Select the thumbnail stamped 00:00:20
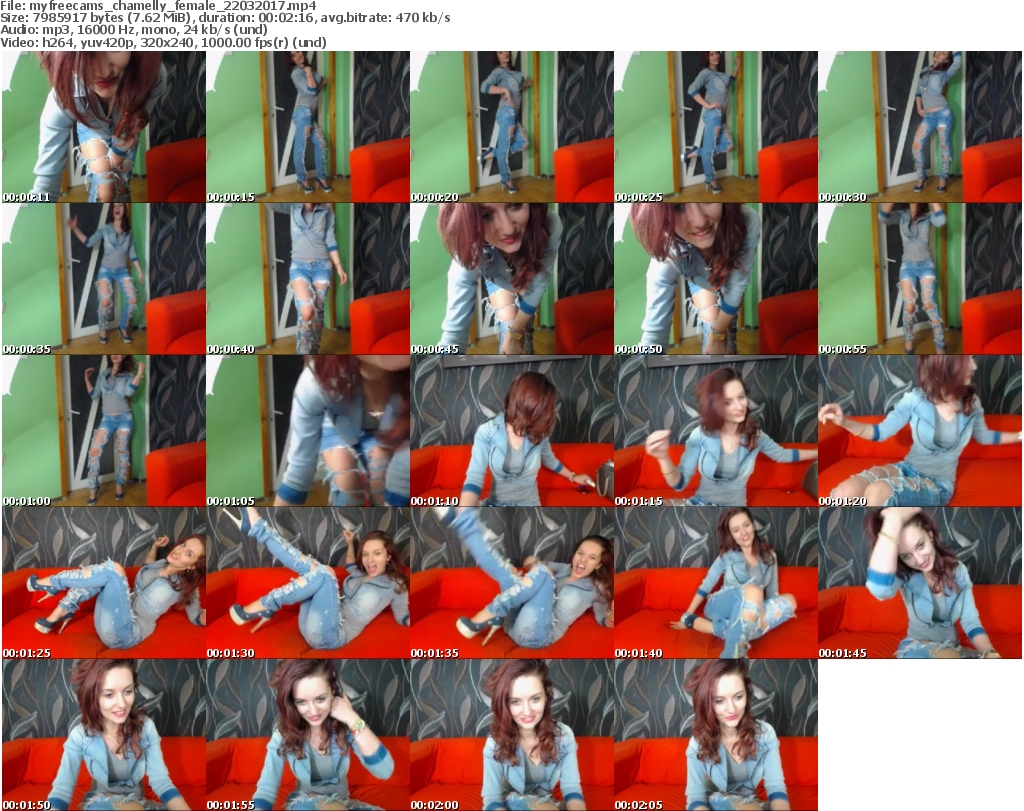Screen dimensions: 1024x811 512,127
